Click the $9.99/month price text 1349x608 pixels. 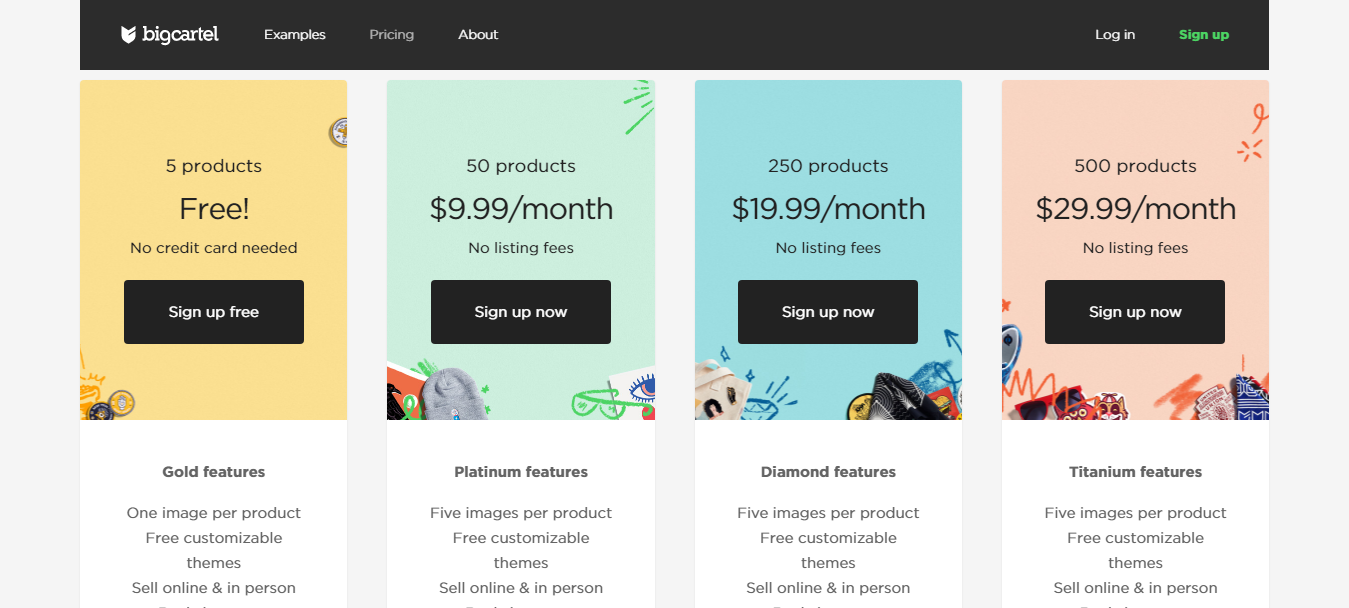[x=521, y=209]
